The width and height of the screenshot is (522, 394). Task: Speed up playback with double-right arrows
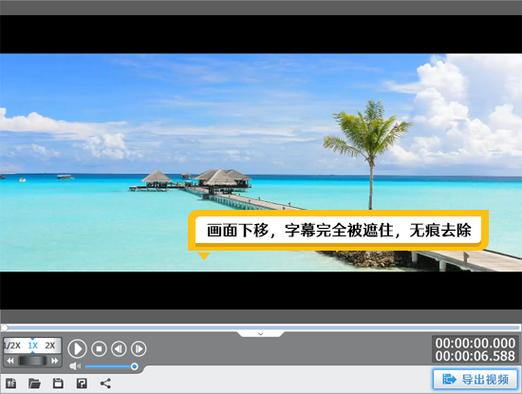[x=55, y=361]
